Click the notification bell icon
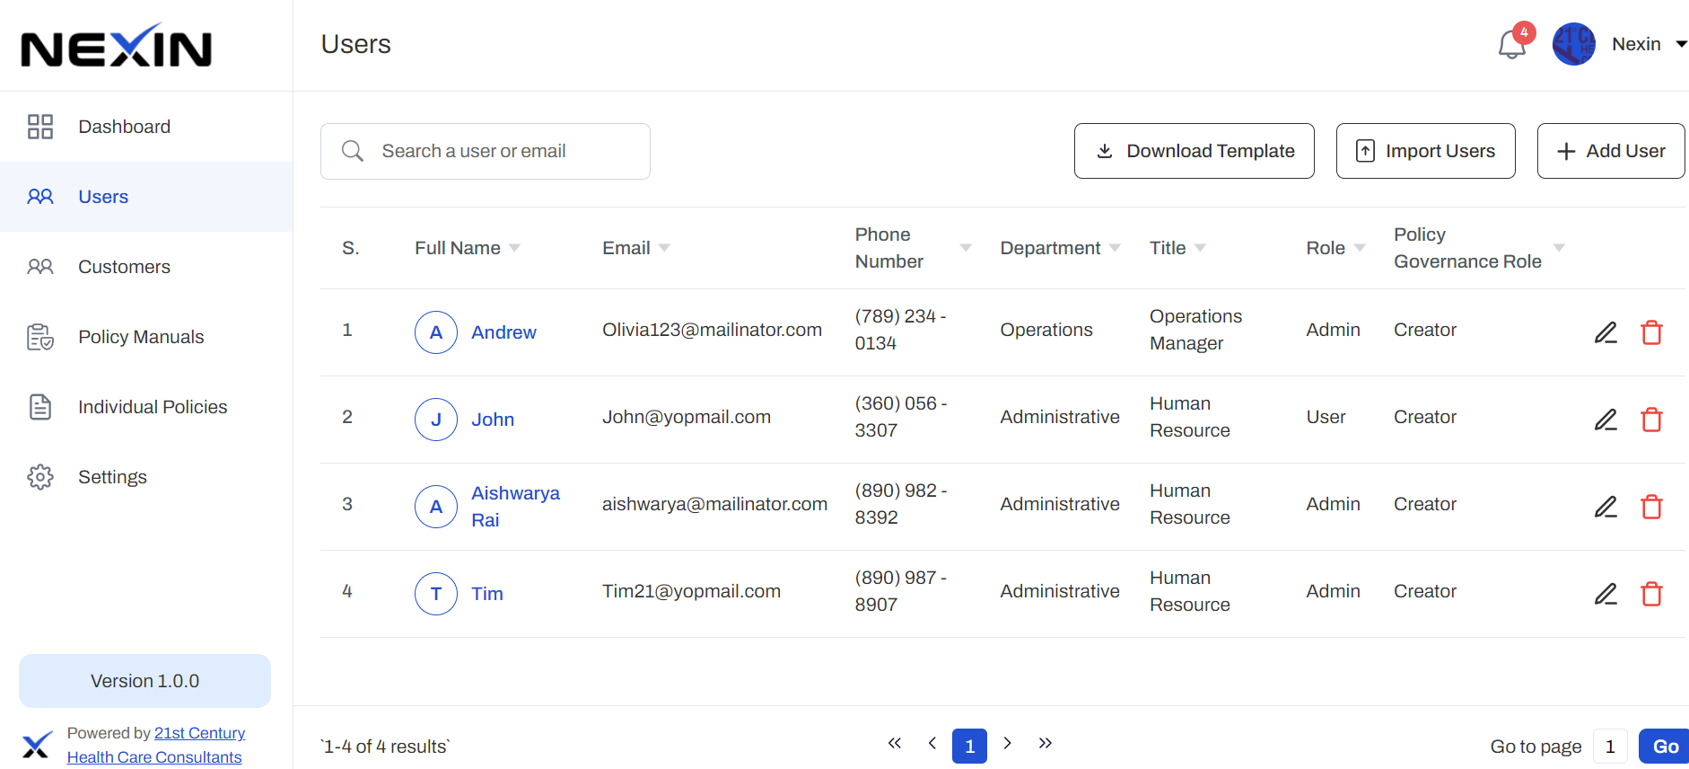1689x769 pixels. point(1511,45)
